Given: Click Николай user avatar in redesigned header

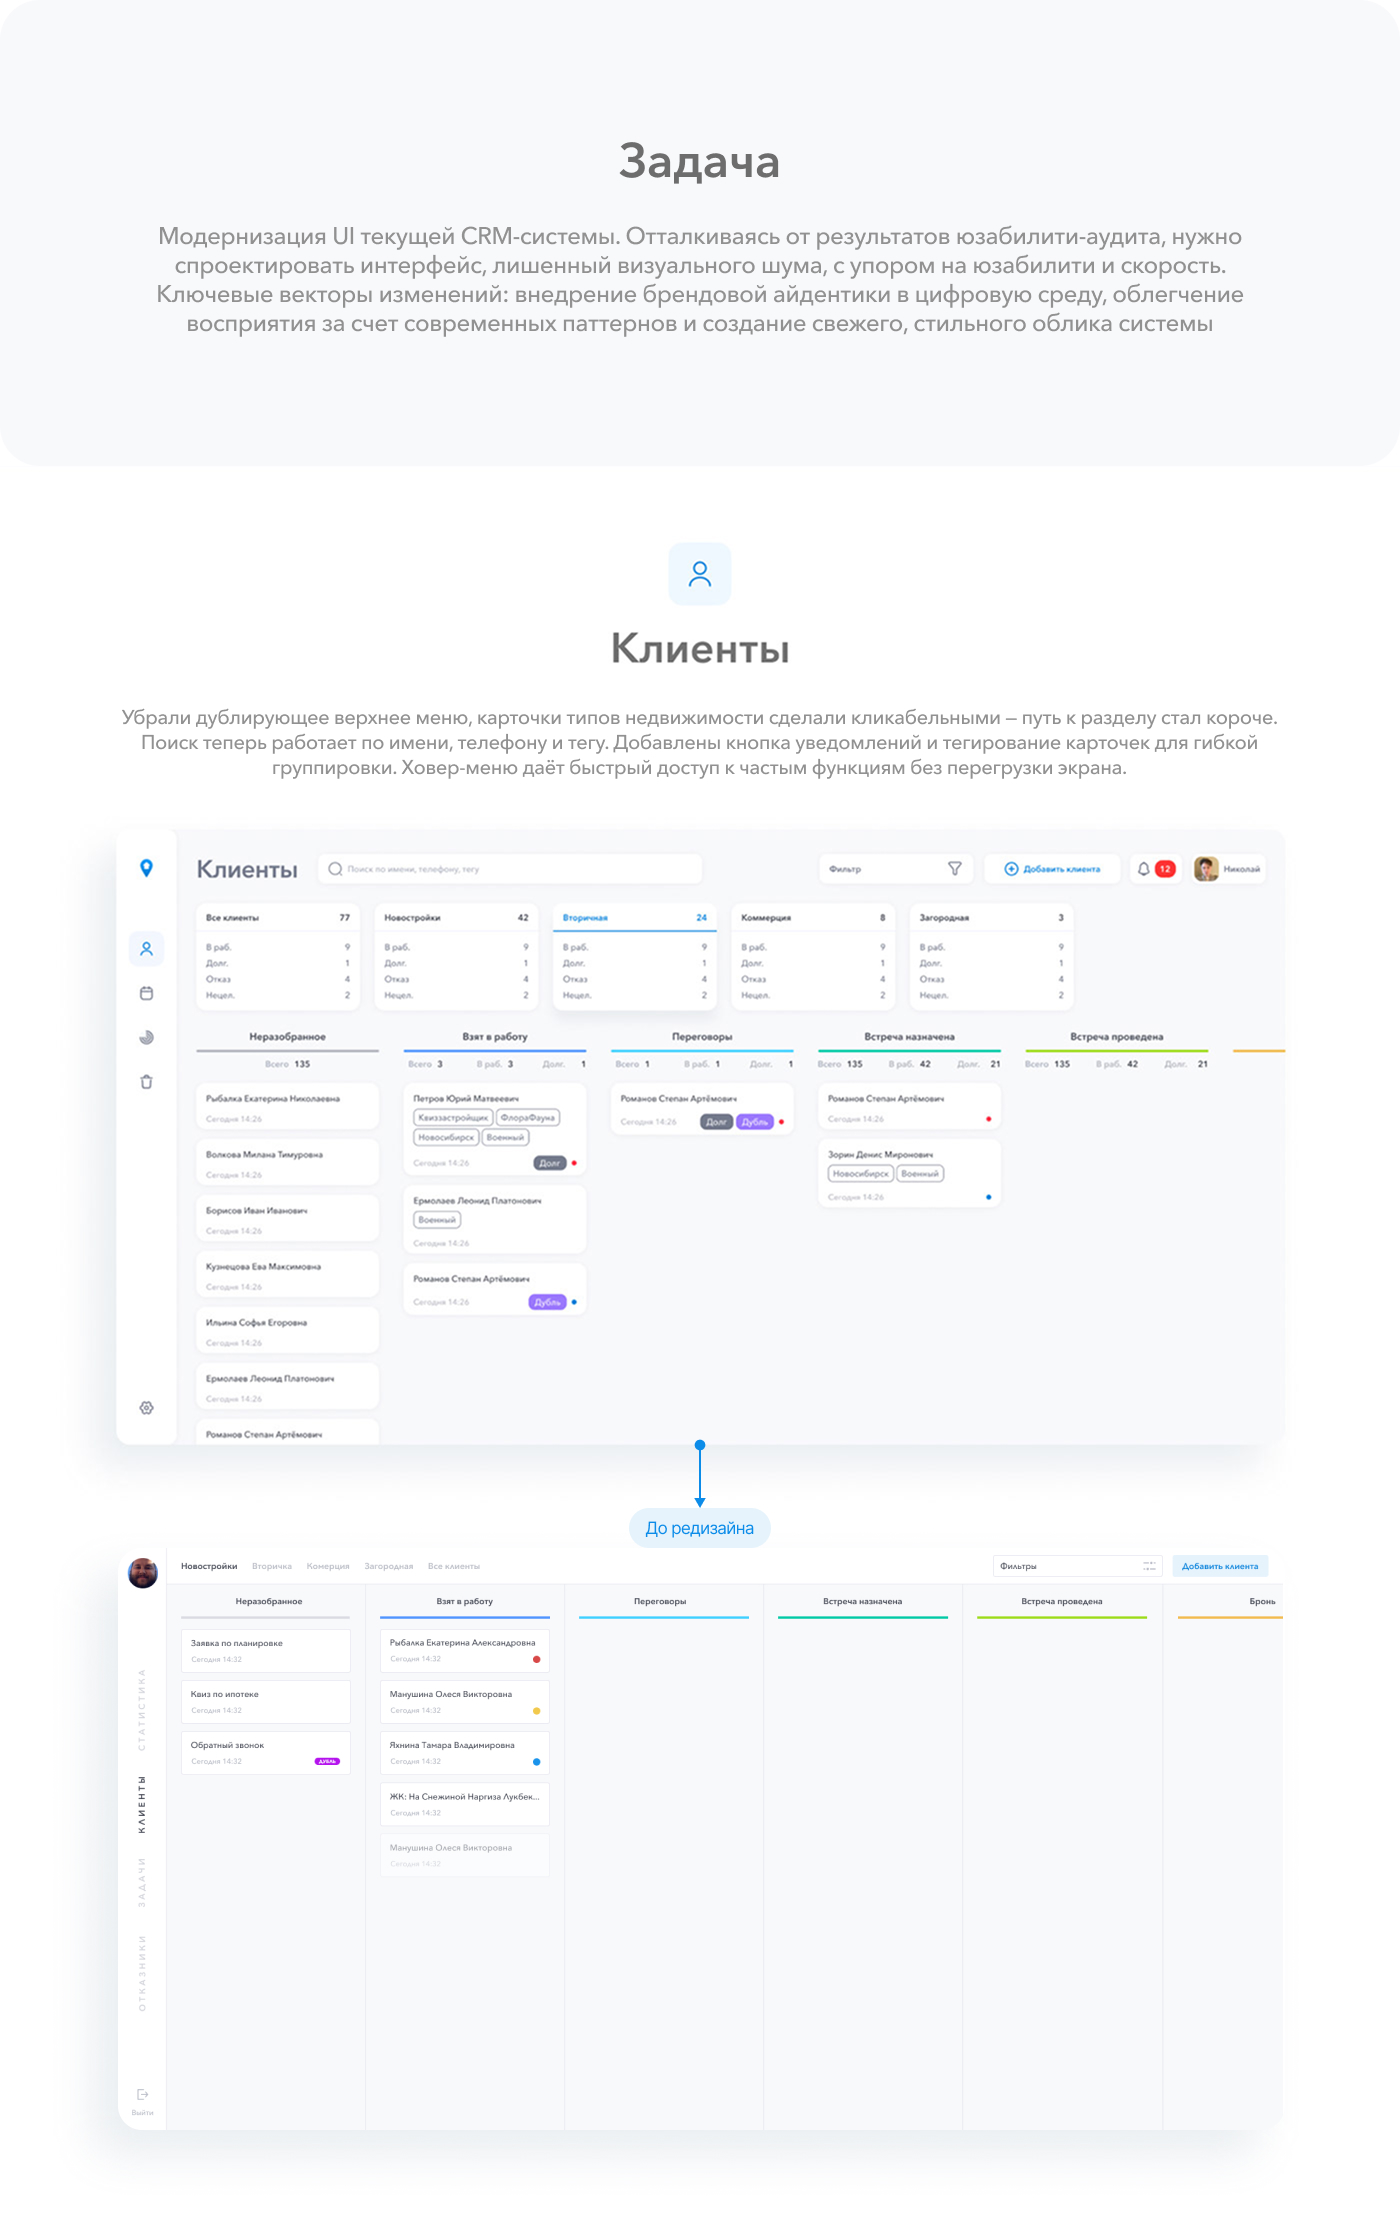Looking at the screenshot, I should (x=1206, y=869).
